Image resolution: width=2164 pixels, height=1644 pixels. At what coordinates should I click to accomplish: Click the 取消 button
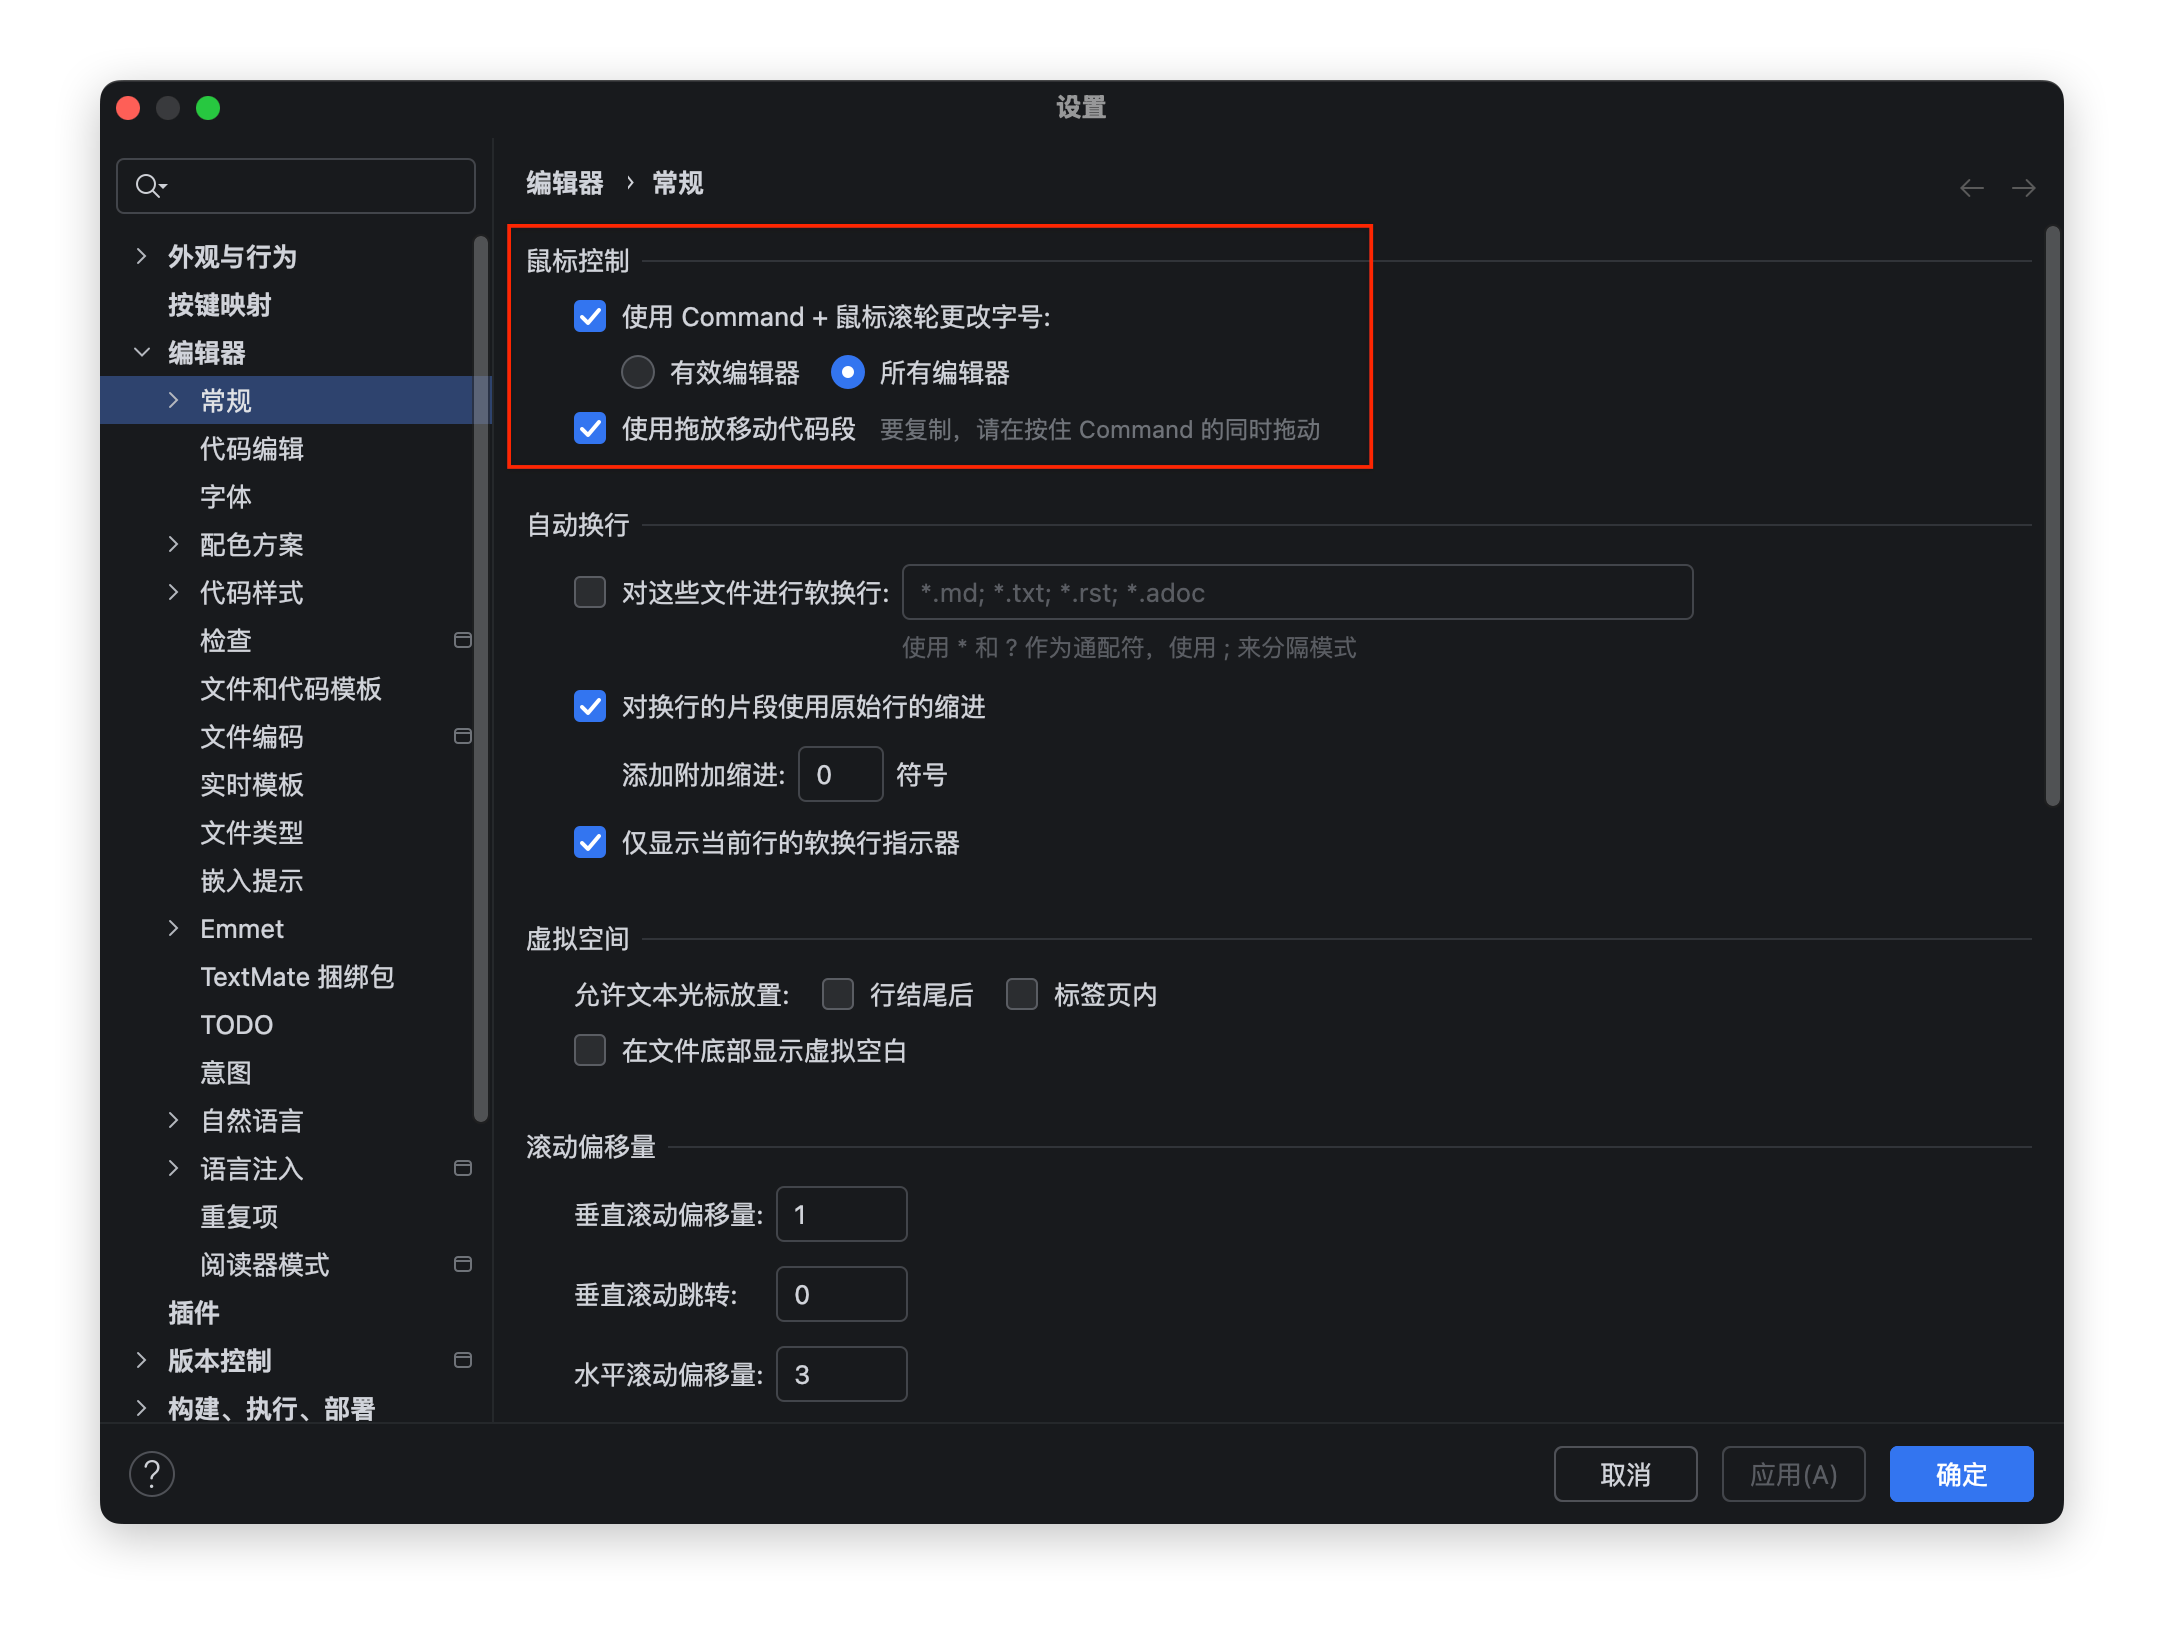coord(1625,1474)
